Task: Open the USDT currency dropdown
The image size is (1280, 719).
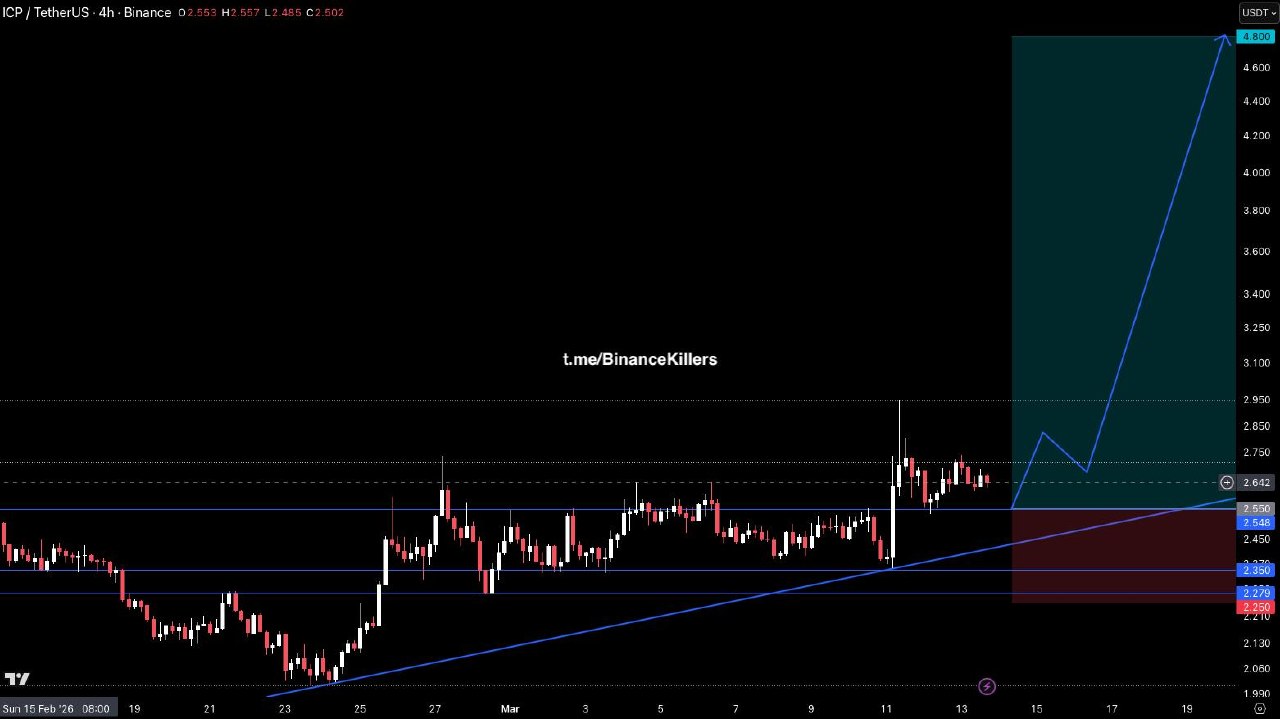Action: (1258, 13)
